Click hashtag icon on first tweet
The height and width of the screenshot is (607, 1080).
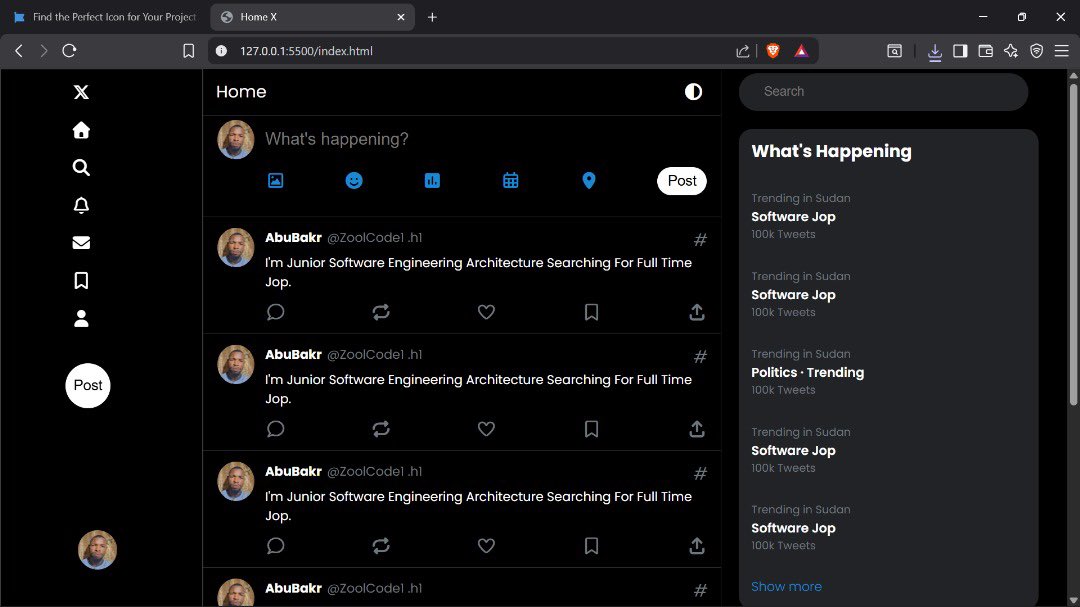coord(700,240)
